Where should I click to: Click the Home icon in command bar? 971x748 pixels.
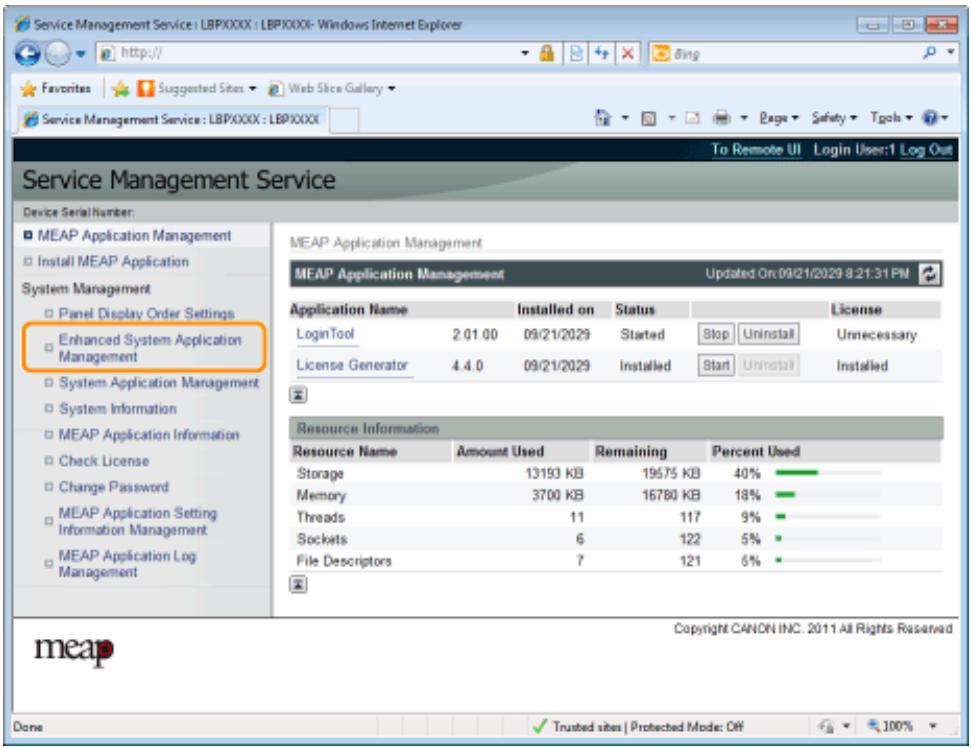(x=603, y=117)
